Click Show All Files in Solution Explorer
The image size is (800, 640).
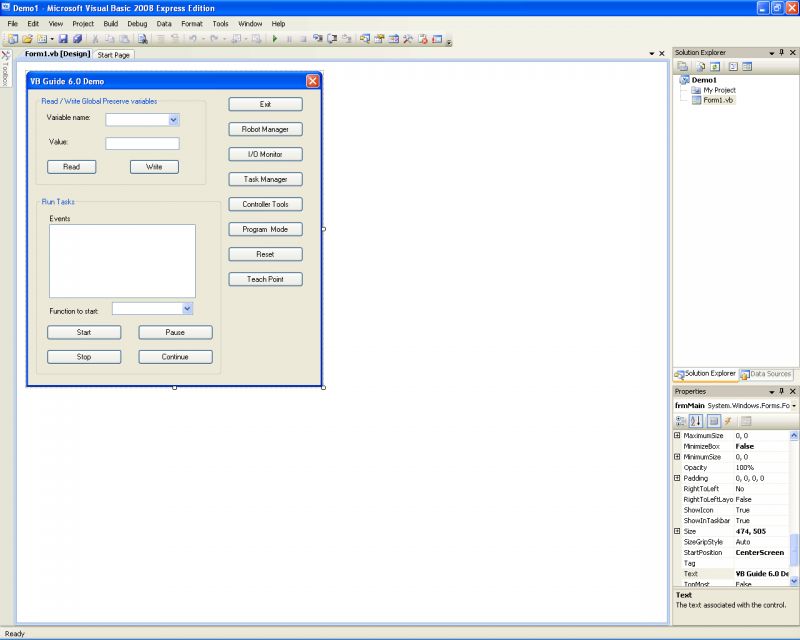(x=701, y=66)
